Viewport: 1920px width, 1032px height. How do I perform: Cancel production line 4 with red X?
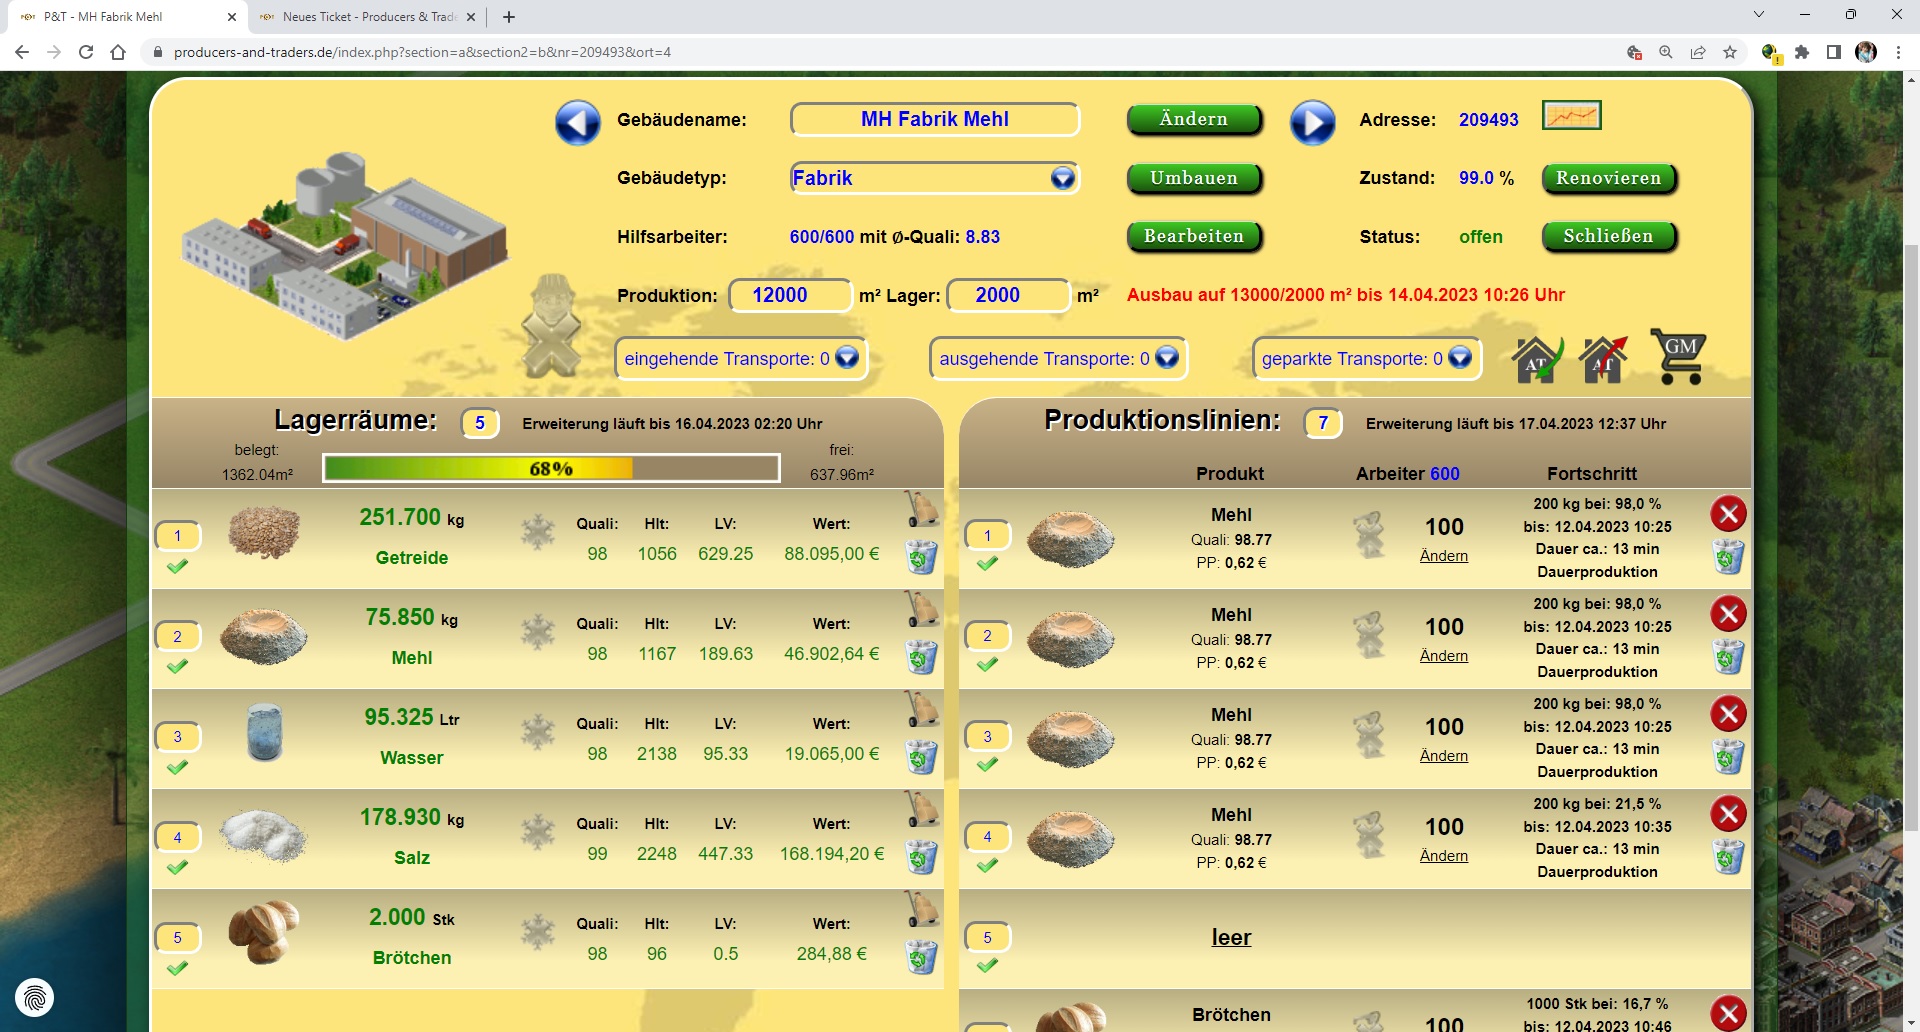tap(1728, 814)
